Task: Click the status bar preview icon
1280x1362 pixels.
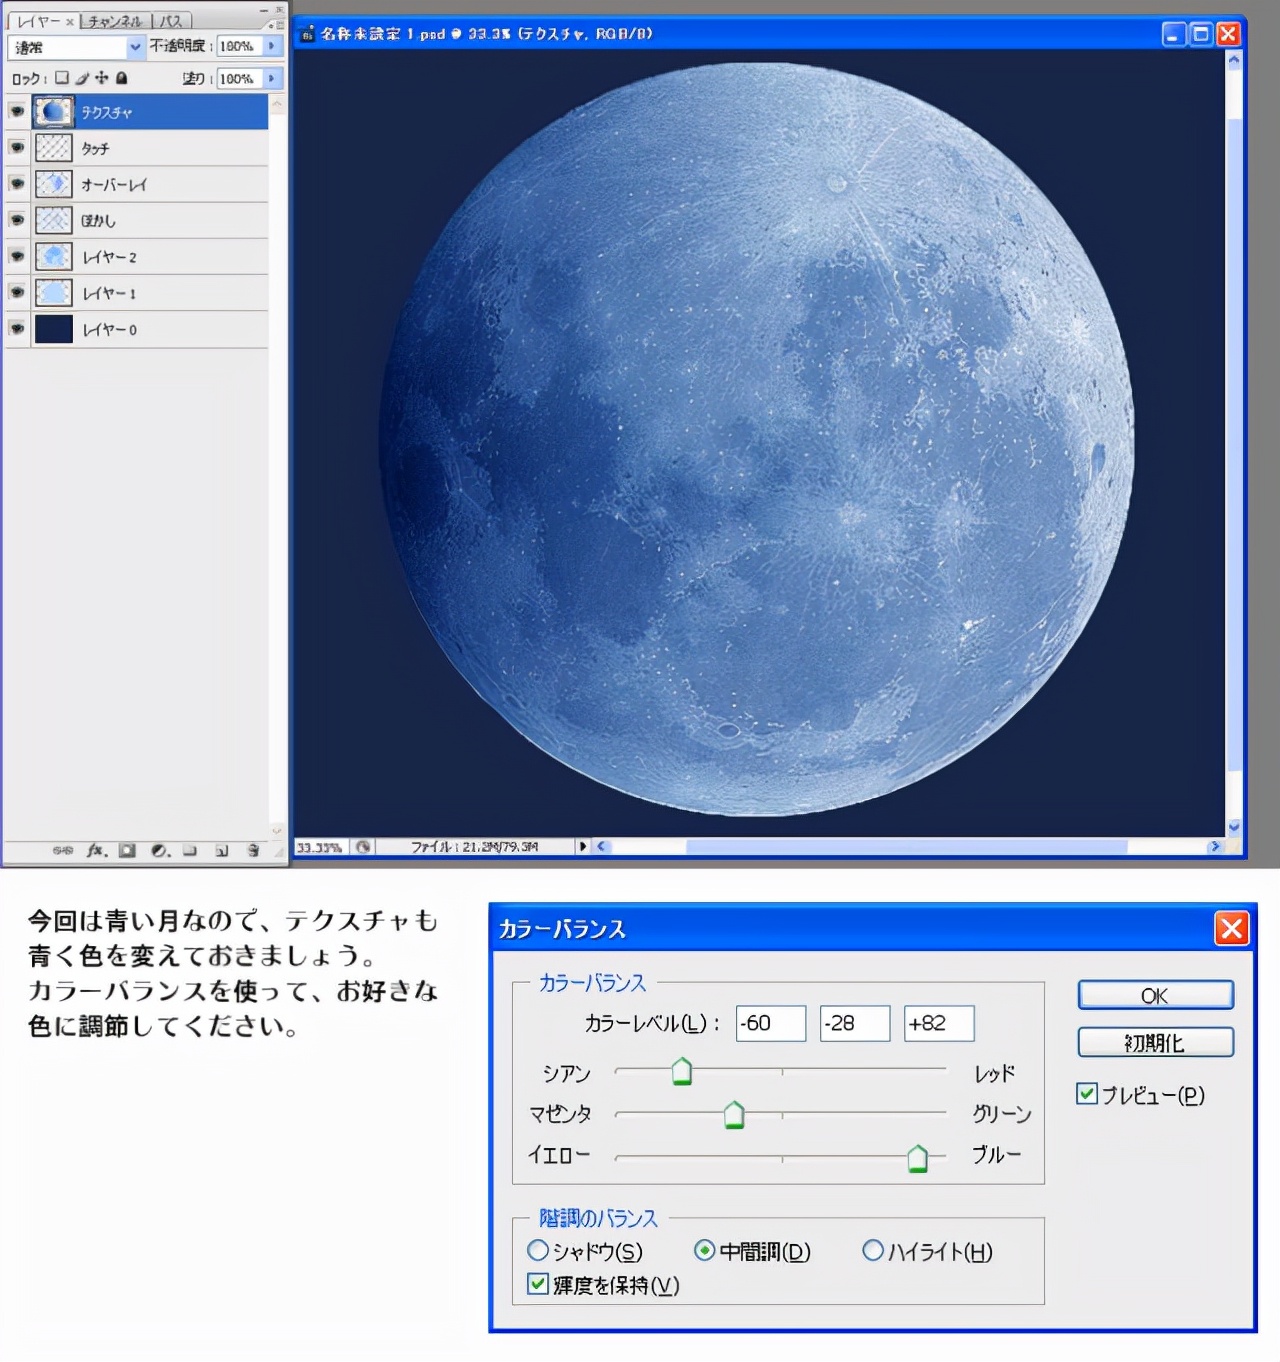Action: click(363, 847)
